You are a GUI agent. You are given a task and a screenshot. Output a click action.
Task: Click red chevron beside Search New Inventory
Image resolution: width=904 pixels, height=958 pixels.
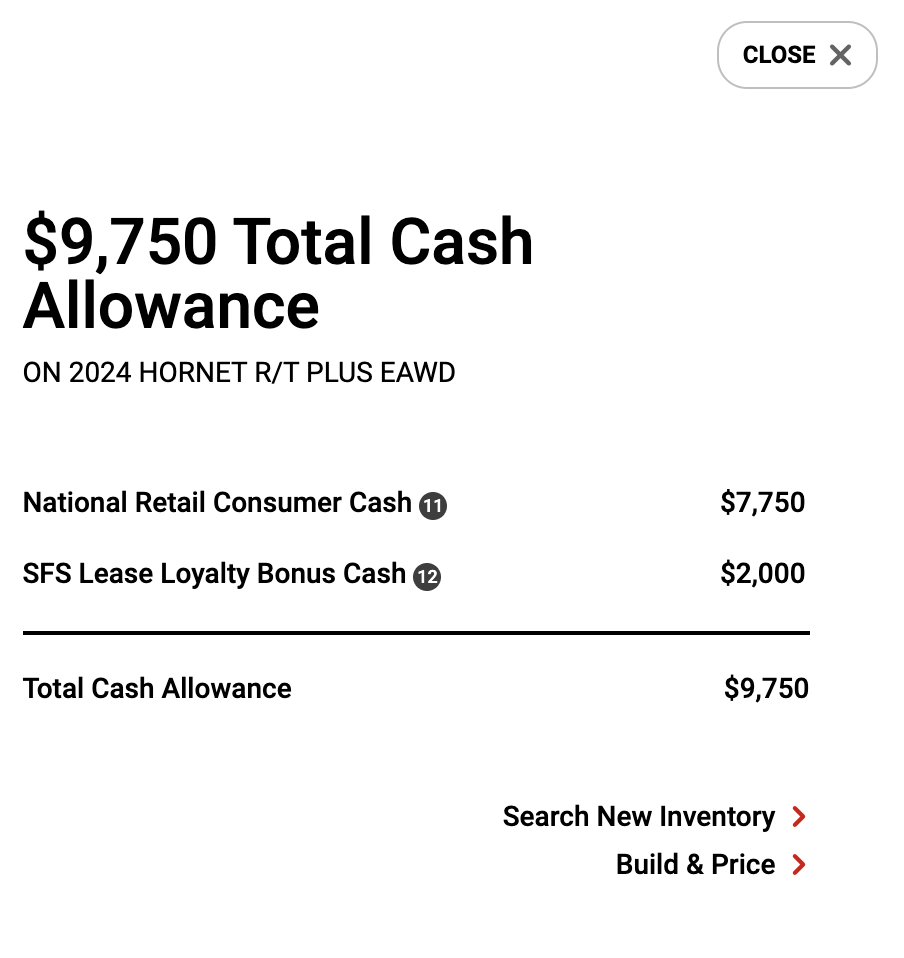[x=799, y=816]
